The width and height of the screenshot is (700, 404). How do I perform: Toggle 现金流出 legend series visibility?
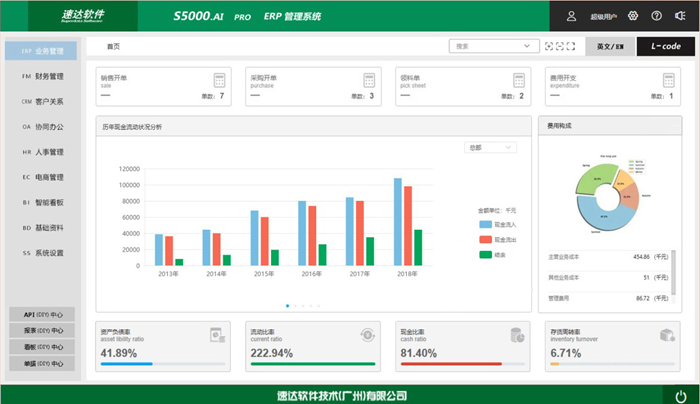(486, 240)
